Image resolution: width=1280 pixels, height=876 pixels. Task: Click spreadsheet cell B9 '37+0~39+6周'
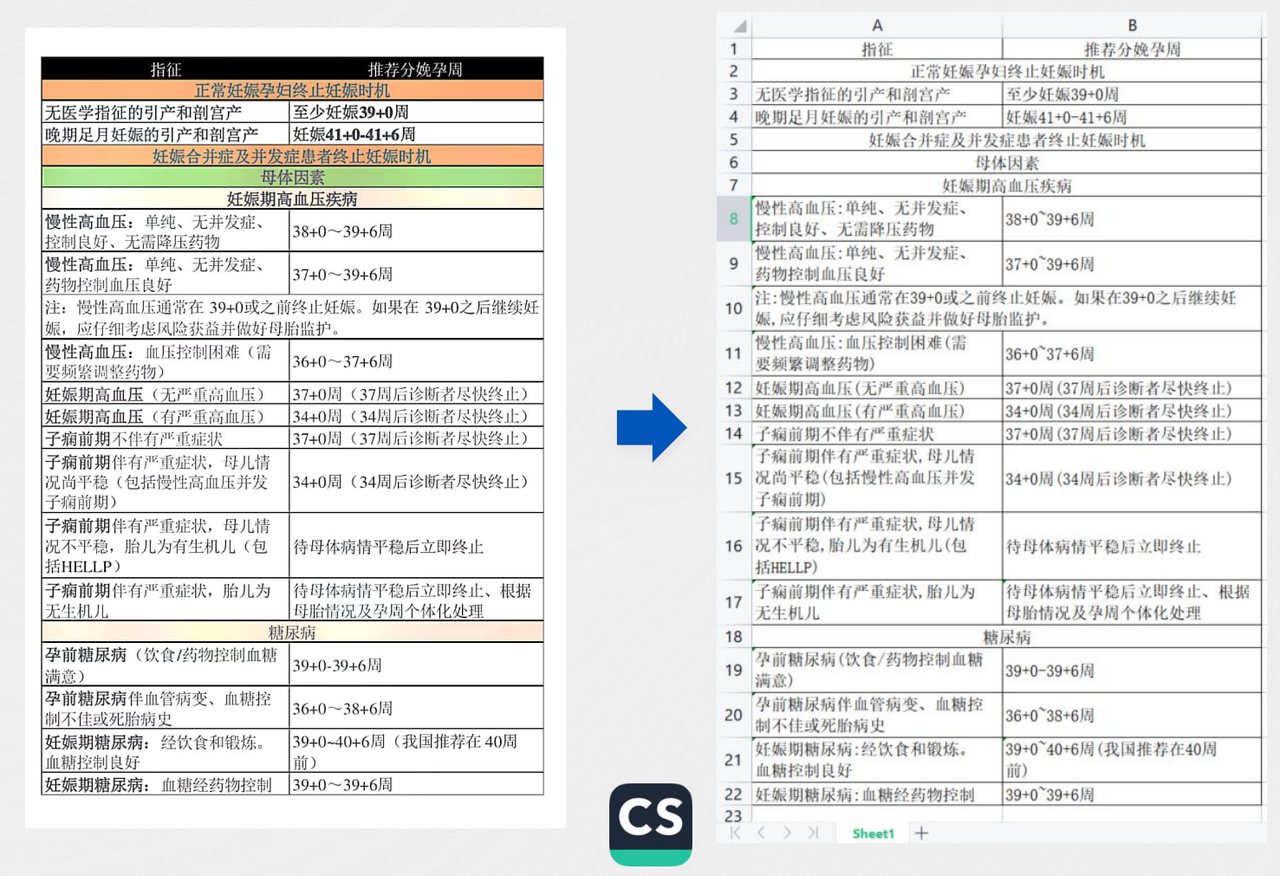click(x=1132, y=263)
